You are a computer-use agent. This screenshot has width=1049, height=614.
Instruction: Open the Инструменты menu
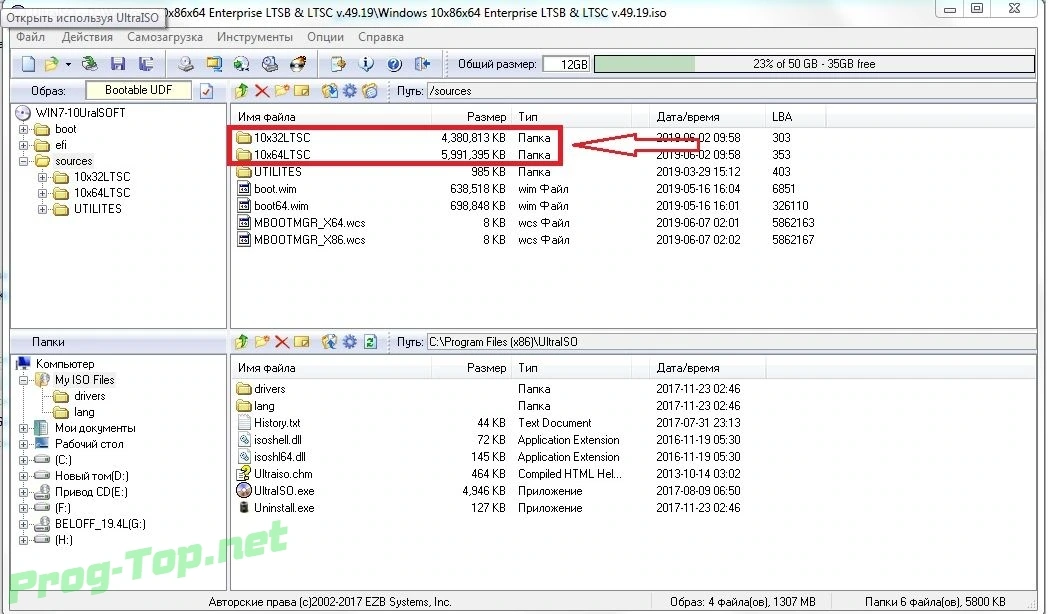255,37
